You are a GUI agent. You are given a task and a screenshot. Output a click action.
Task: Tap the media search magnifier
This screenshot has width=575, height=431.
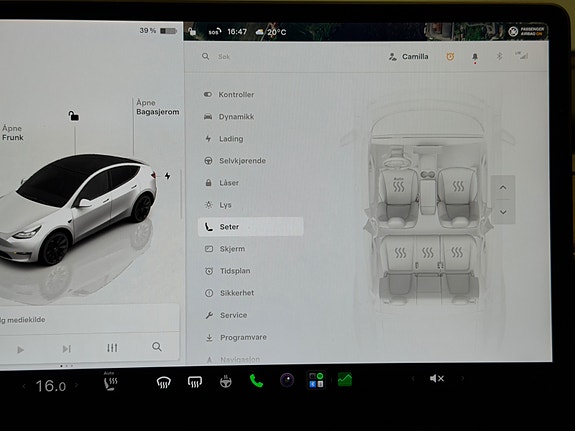pos(157,347)
